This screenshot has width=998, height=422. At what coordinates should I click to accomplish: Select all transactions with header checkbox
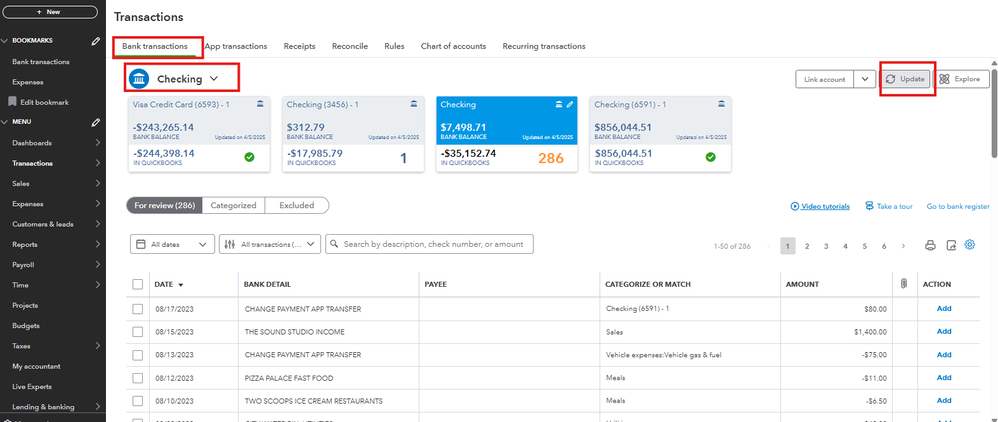pyautogui.click(x=138, y=284)
